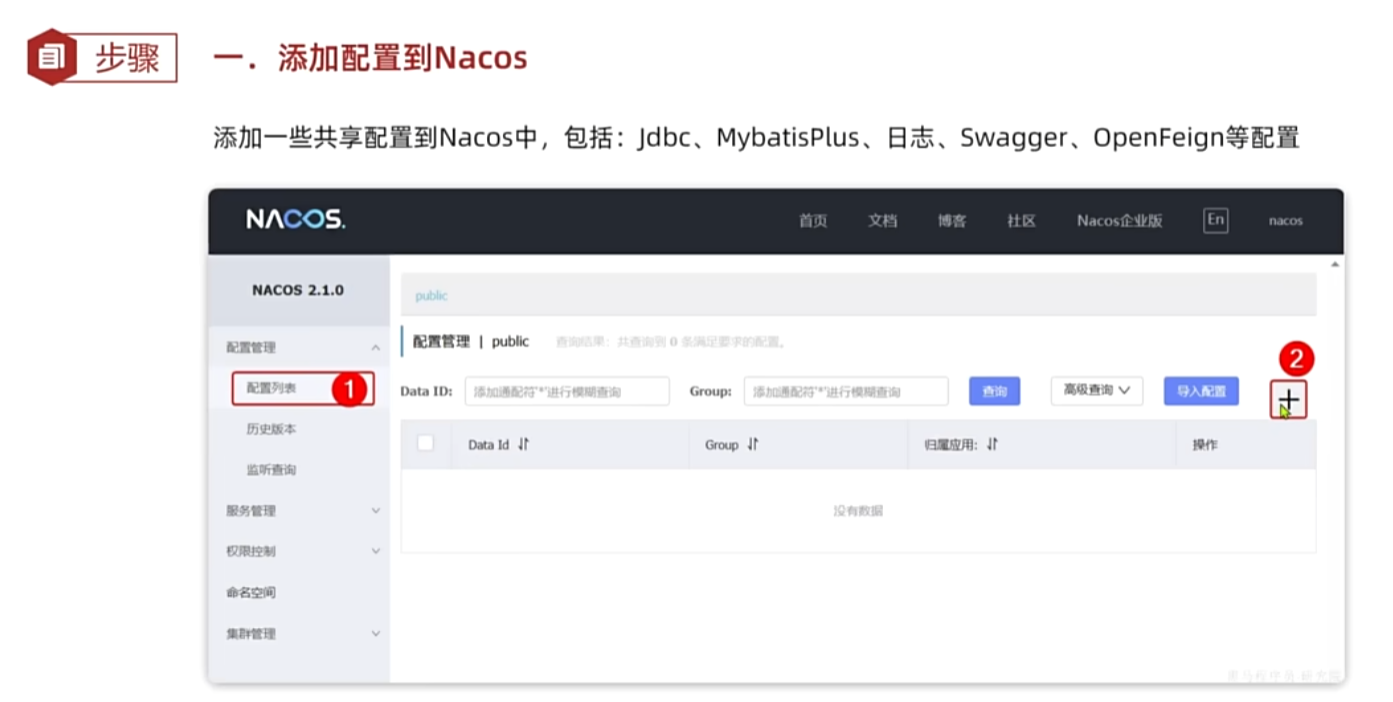Tick the select-all checkbox in table header
This screenshot has height=702, width=1393.
425,443
